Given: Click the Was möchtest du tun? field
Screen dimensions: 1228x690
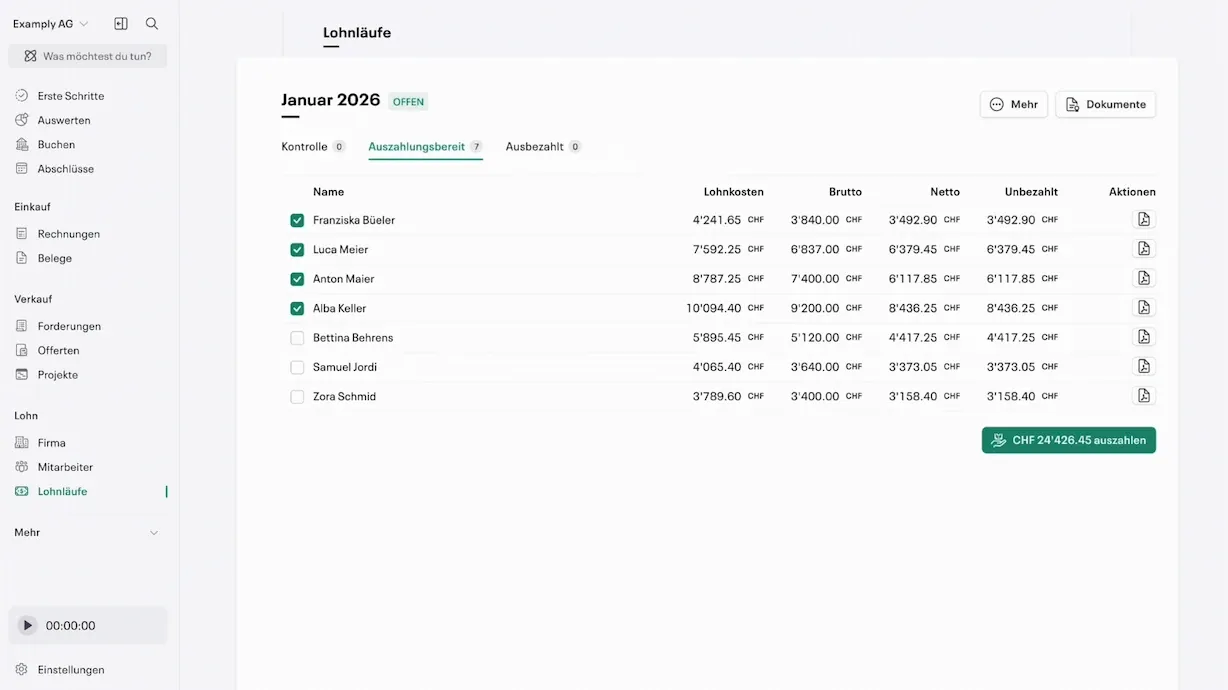Looking at the screenshot, I should coord(88,56).
